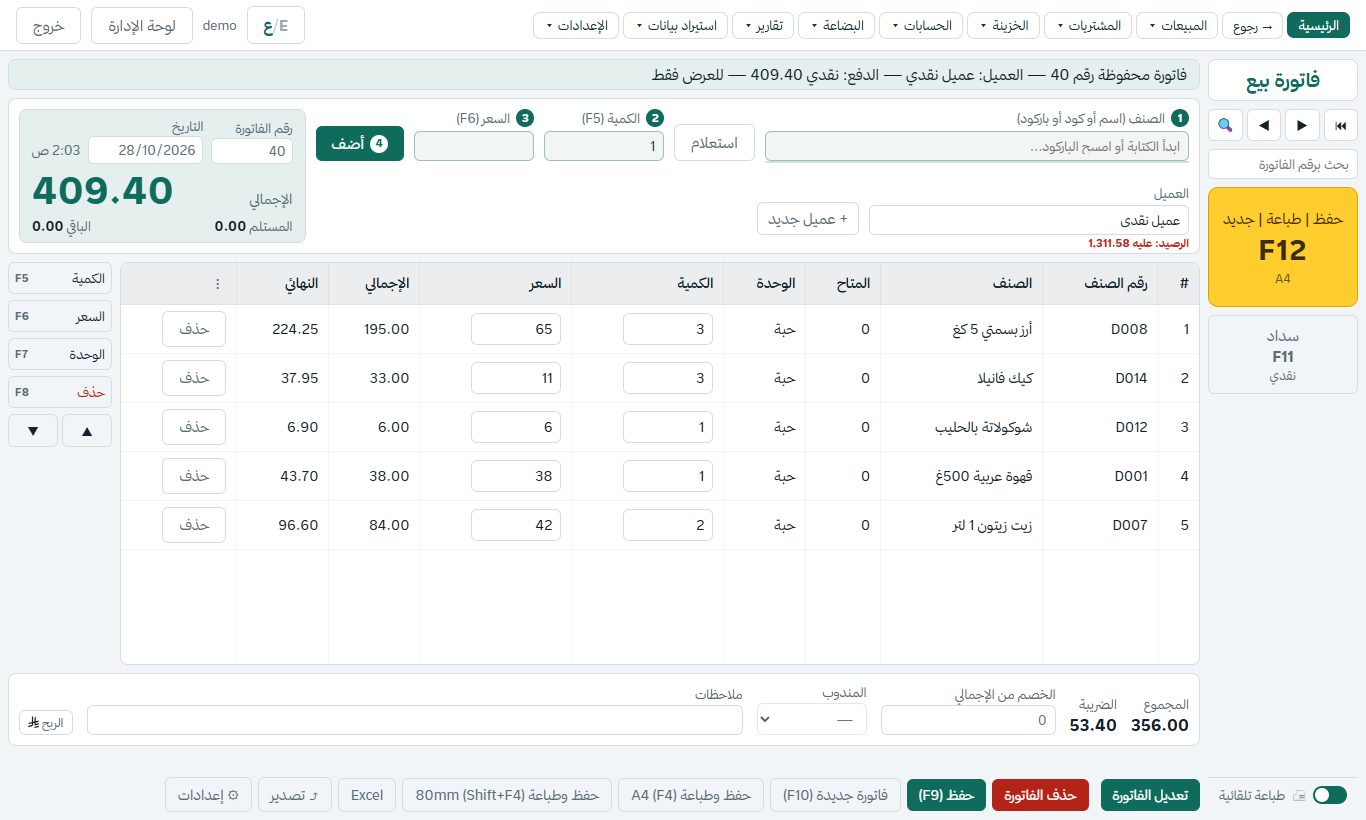Expand the الحسابات menu
Screen dimensions: 1366x820
pyautogui.click(x=922, y=25)
